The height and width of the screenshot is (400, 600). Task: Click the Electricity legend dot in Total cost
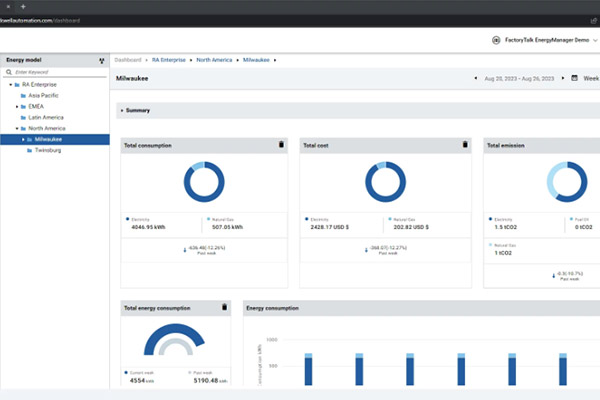[307, 219]
